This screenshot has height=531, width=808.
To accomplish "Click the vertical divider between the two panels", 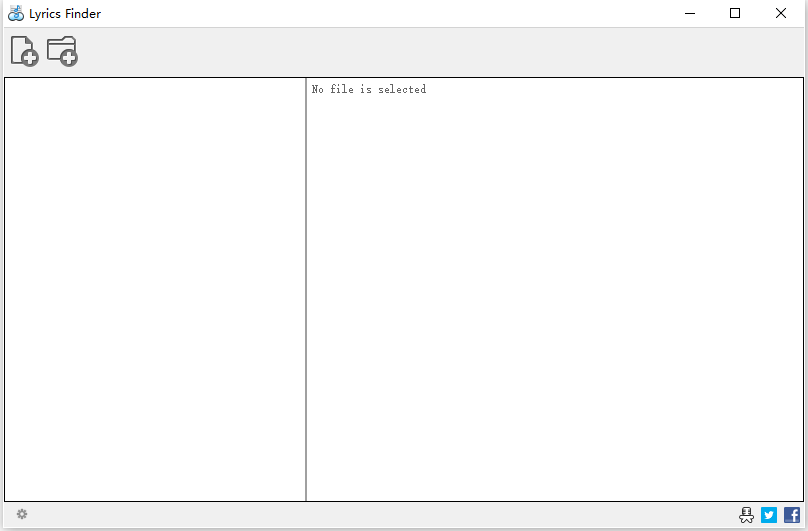I will (306, 289).
